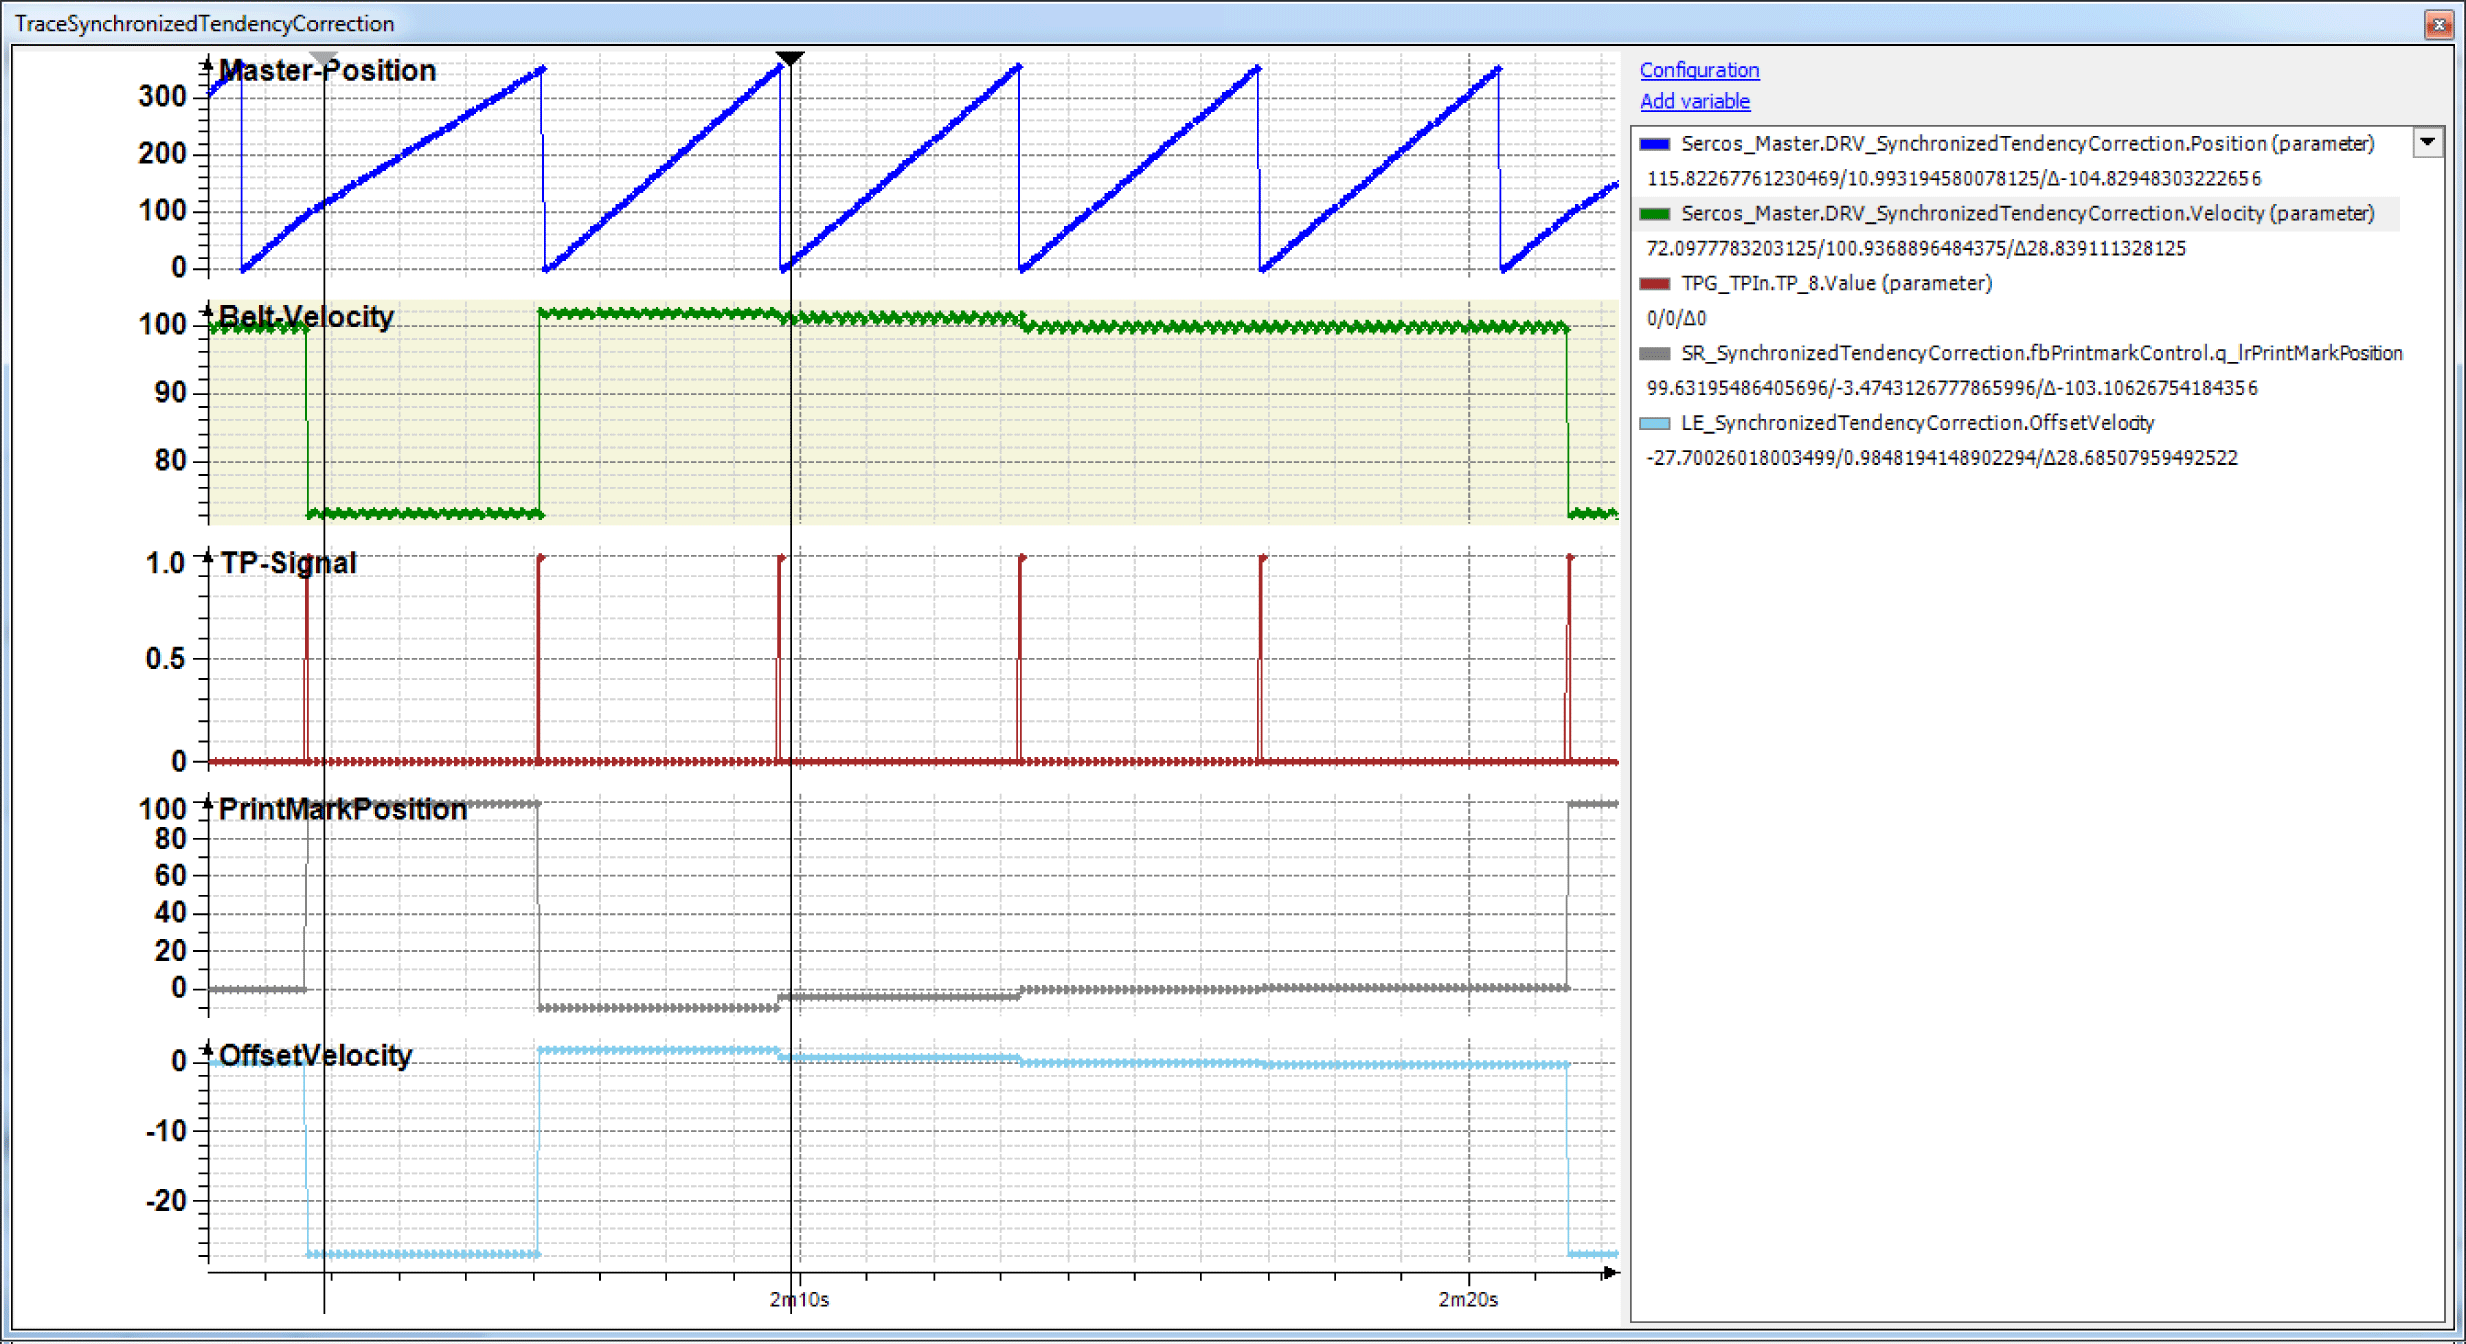This screenshot has width=2466, height=1344.
Task: Click the Belt-Velocity chart area
Action: tap(913, 412)
